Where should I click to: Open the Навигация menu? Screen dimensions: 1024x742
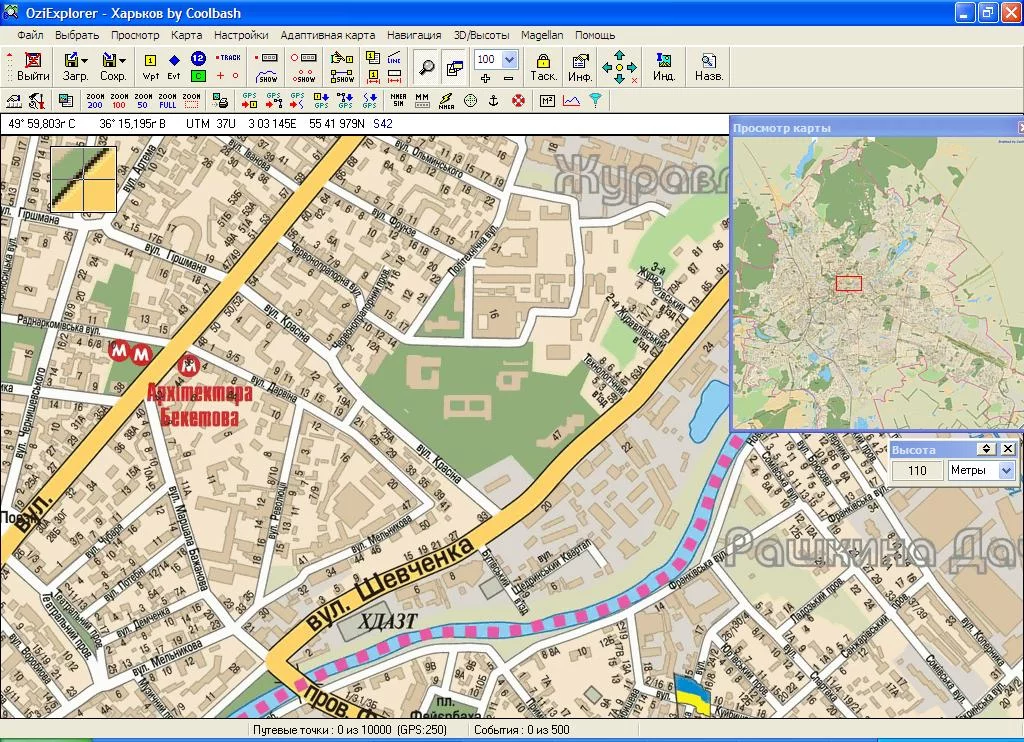[x=414, y=35]
